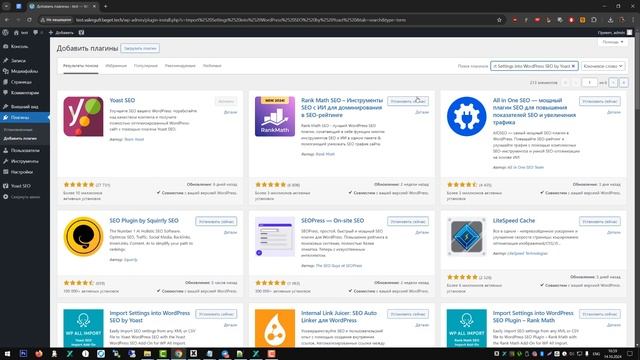Viewport: 640px width, 360px height.
Task: Go to the next results page
Action: 613,82
